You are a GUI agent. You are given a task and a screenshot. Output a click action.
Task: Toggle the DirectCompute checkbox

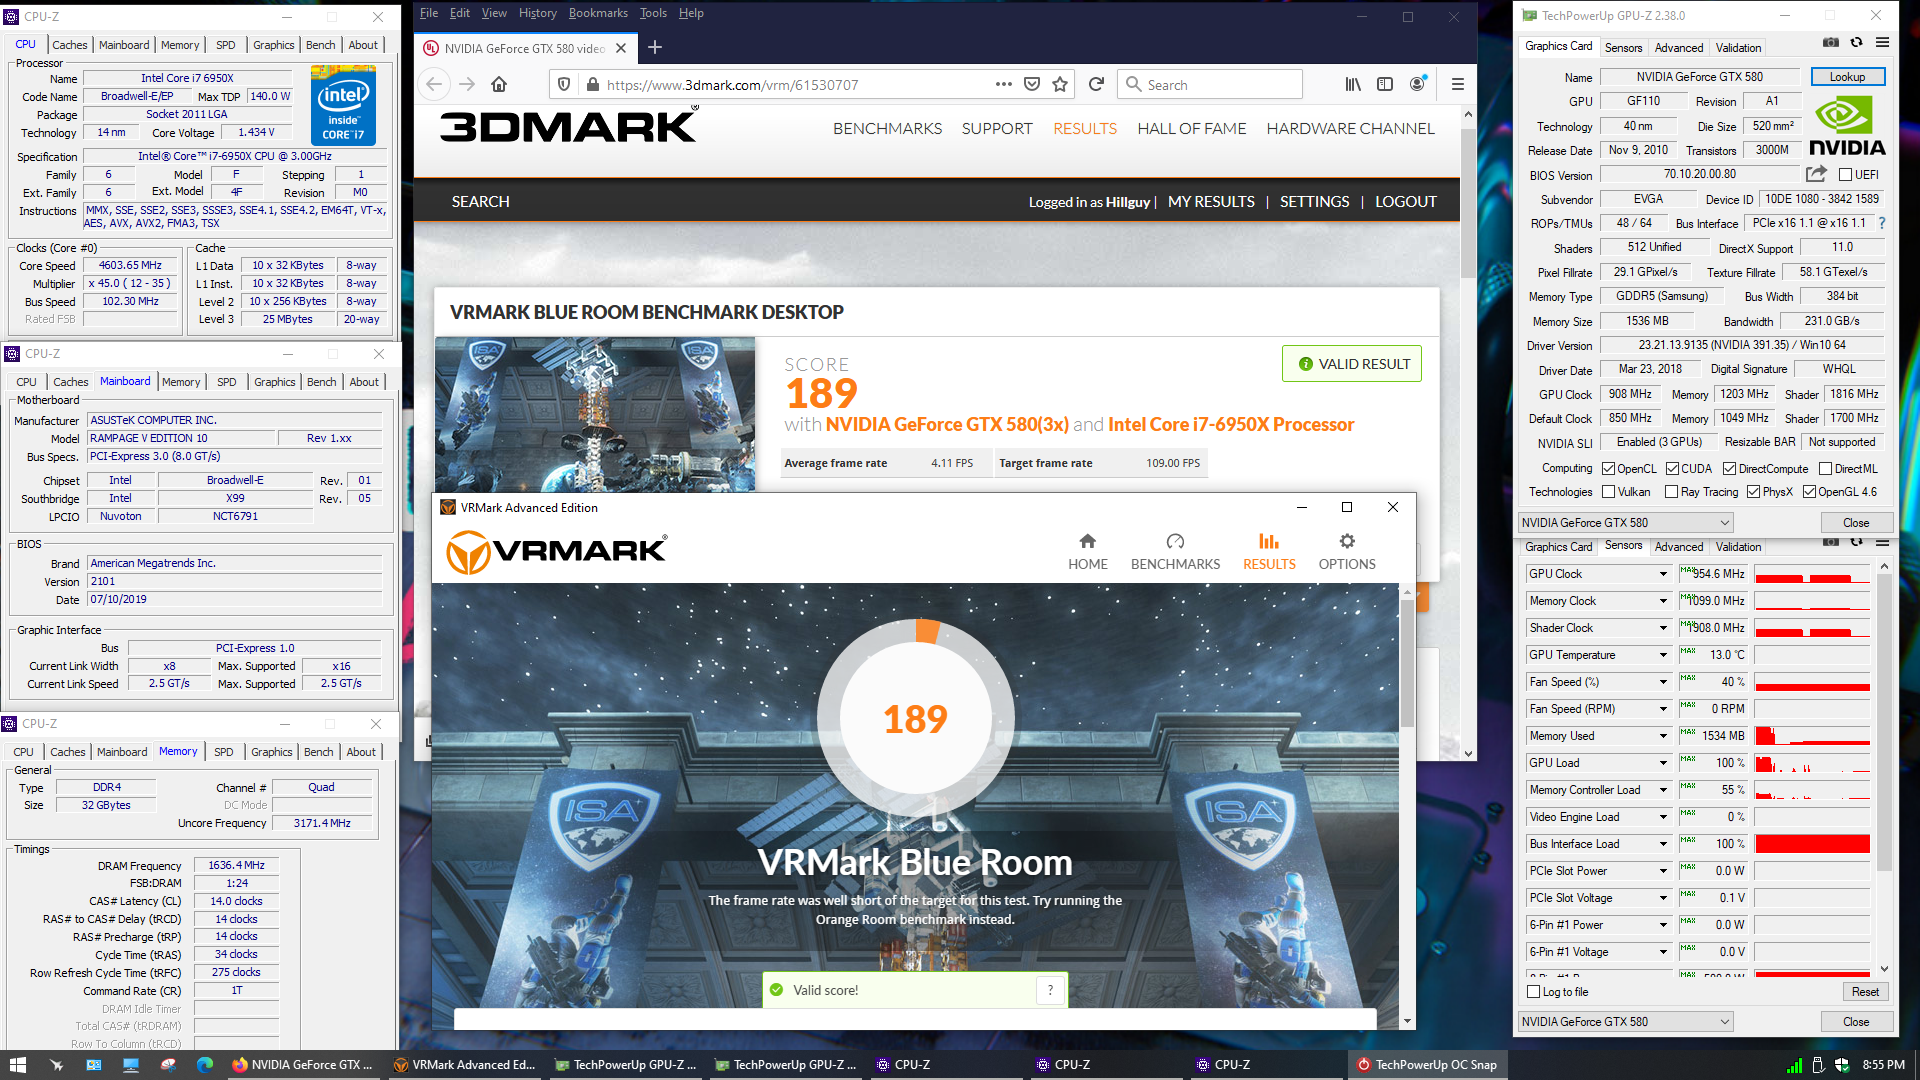coord(1730,469)
